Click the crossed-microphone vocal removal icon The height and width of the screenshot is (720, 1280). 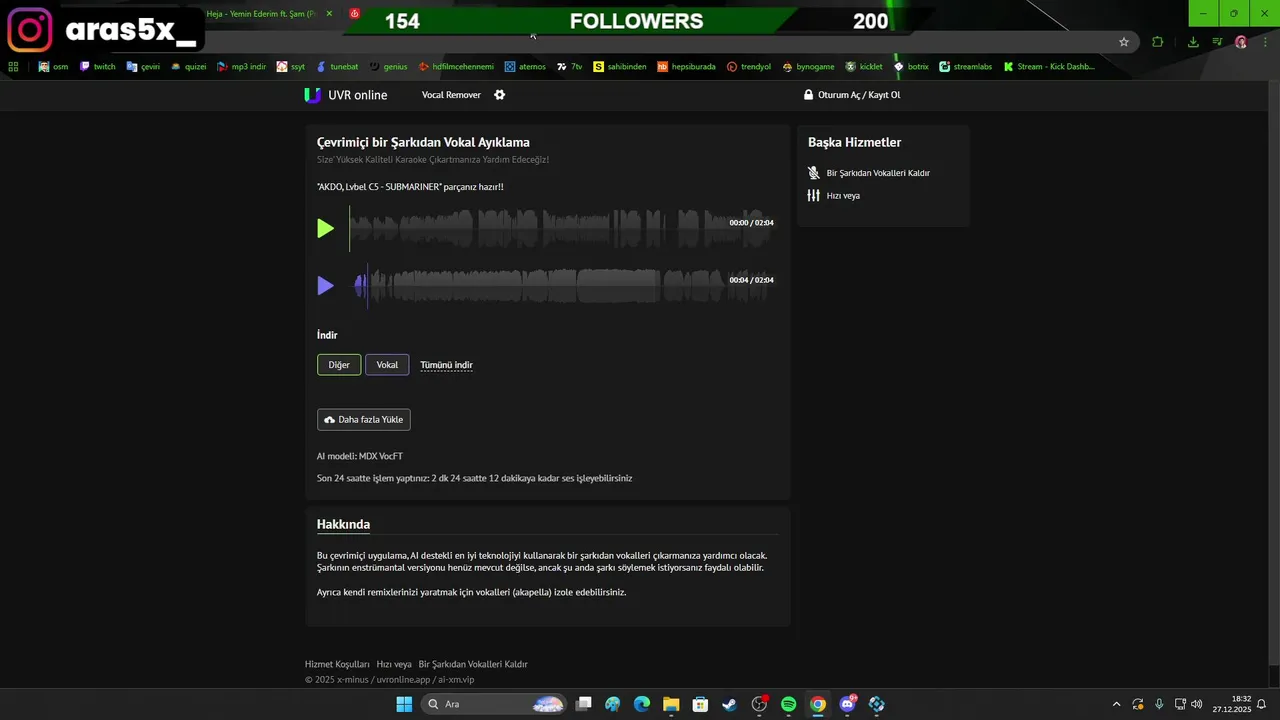click(x=814, y=173)
